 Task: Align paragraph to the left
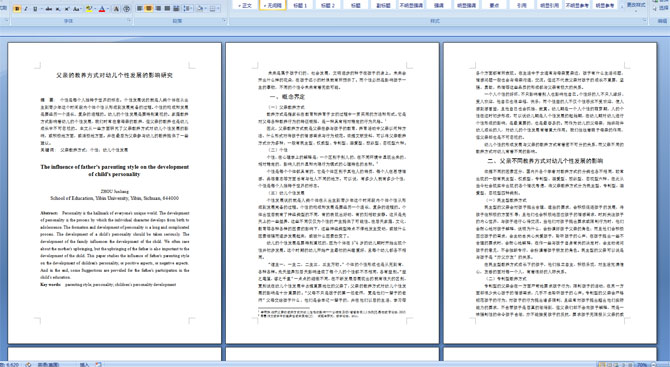139,9
